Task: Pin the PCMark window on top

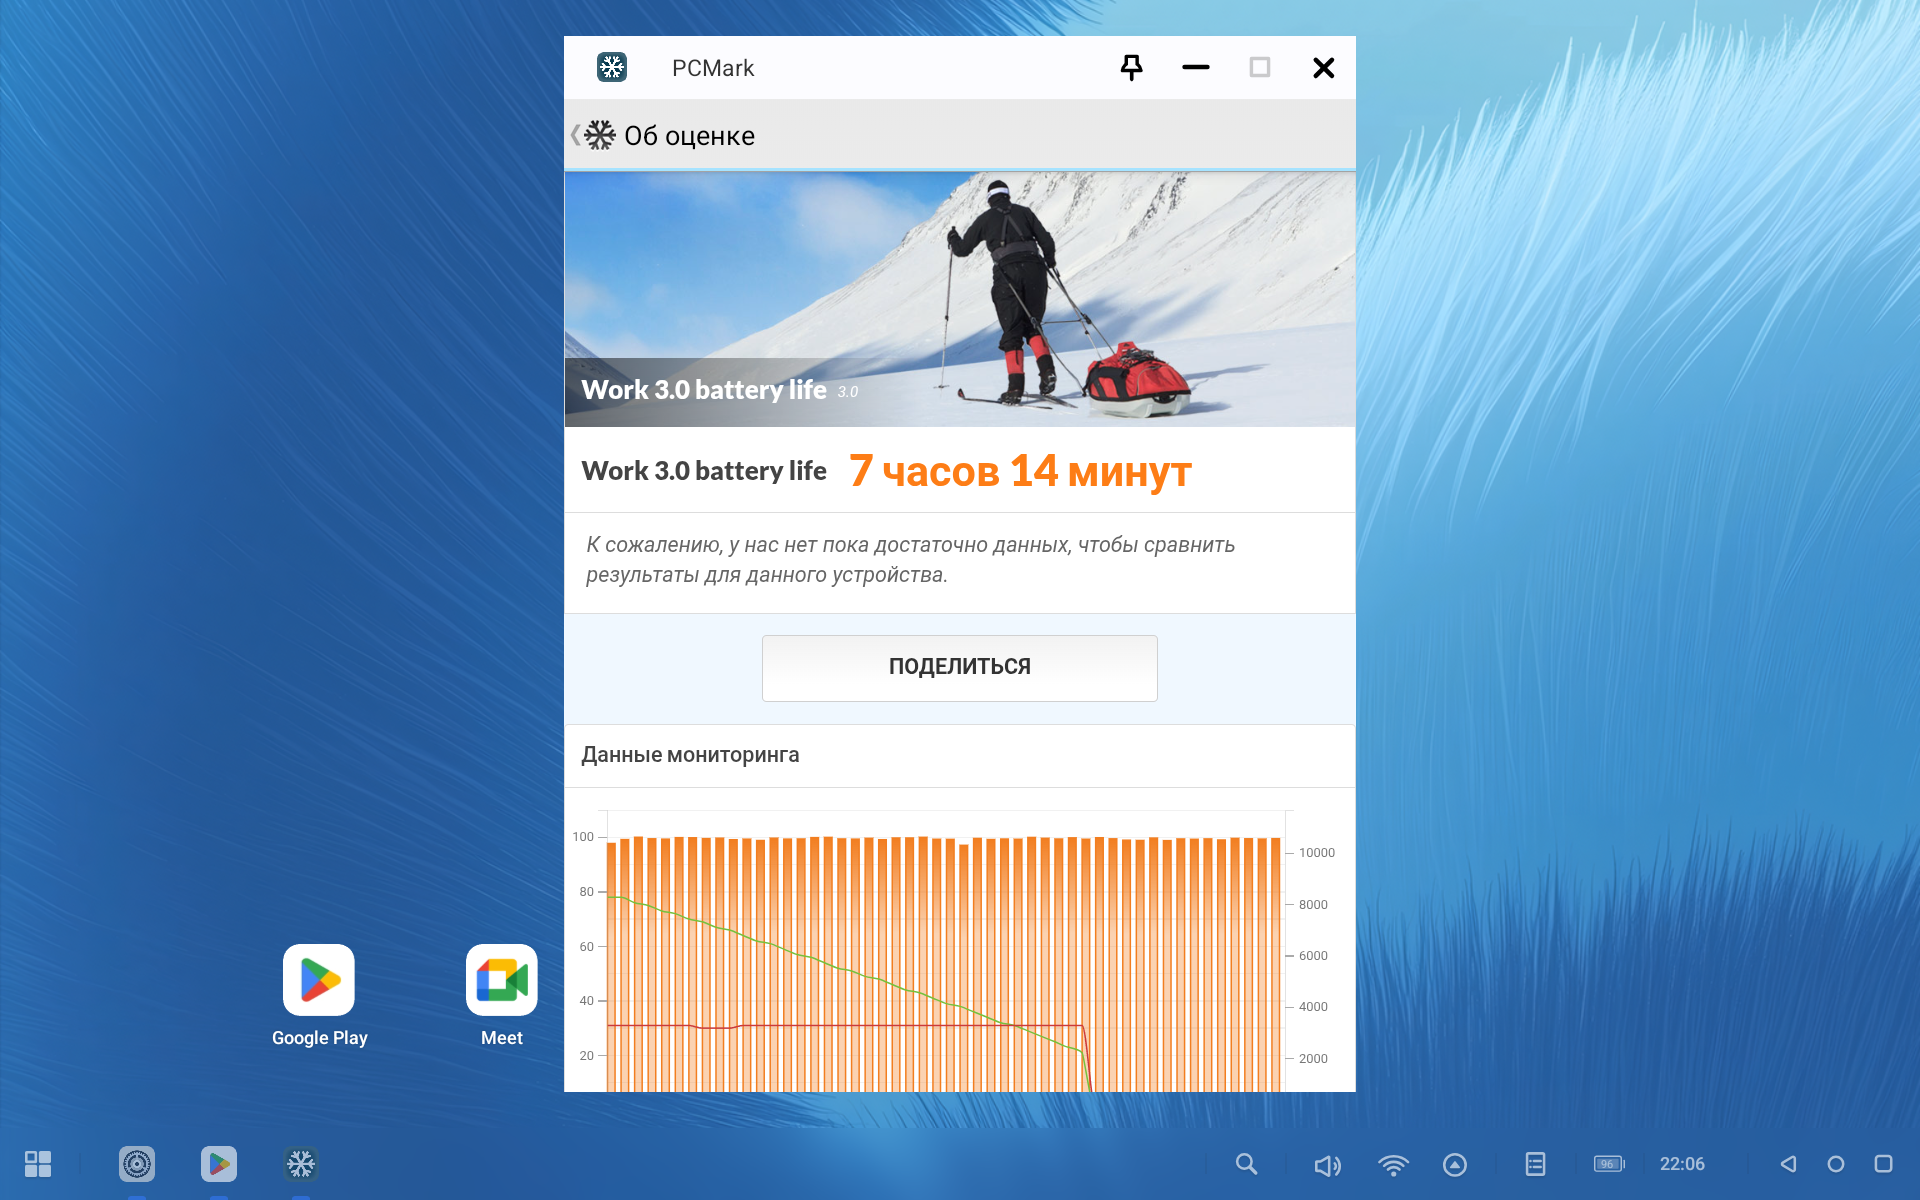Action: click(x=1131, y=68)
